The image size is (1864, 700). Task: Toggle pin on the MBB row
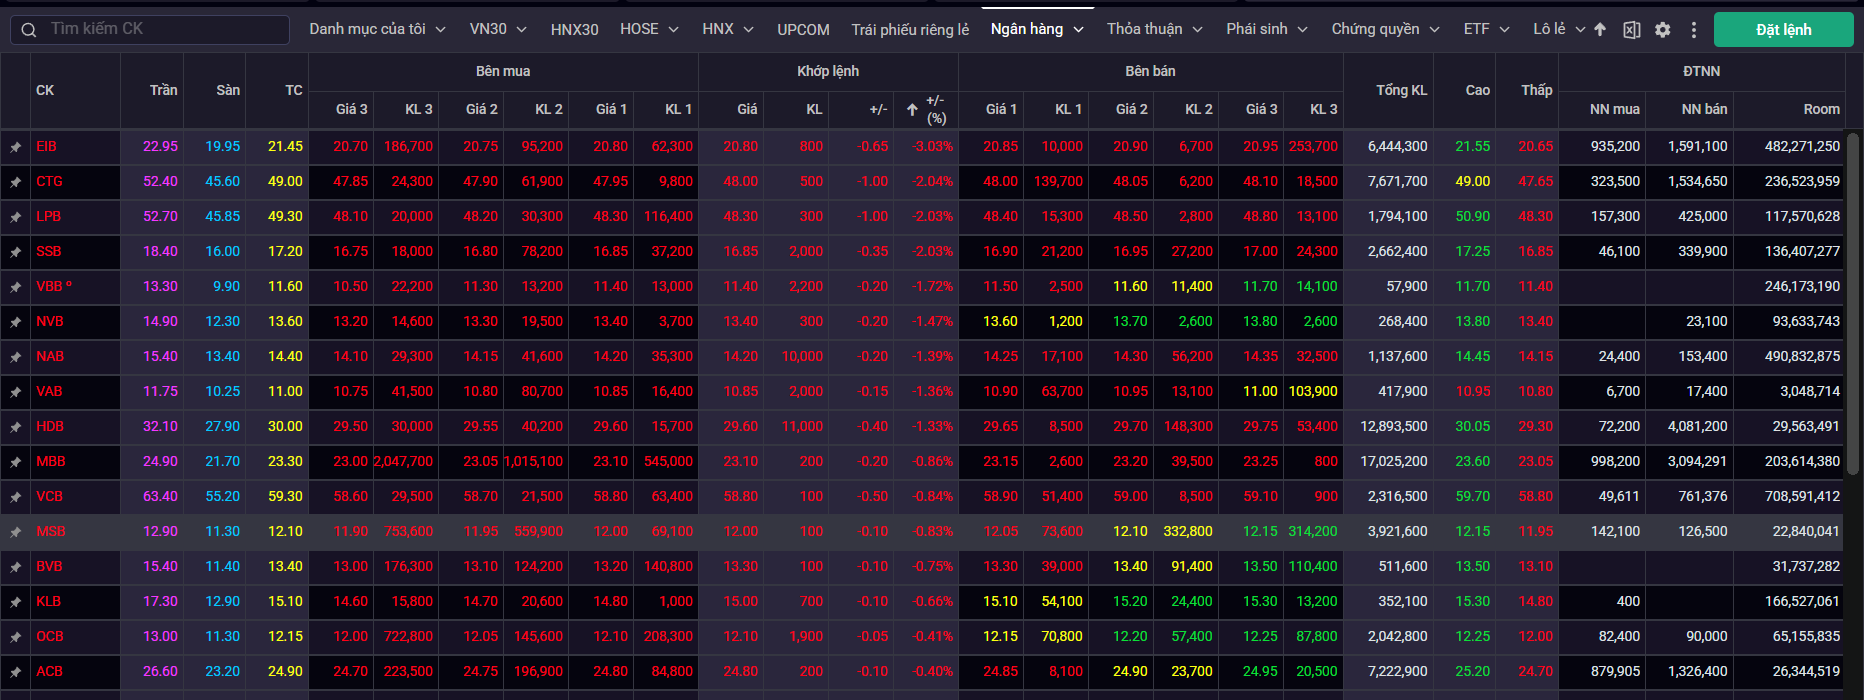click(x=16, y=462)
